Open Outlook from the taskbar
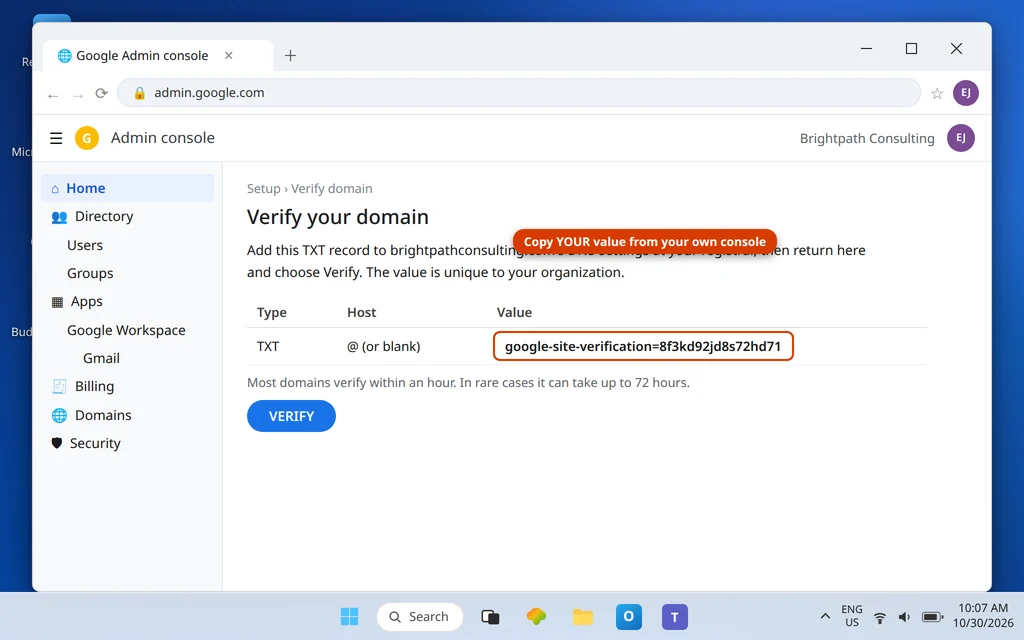This screenshot has width=1024, height=640. (x=628, y=616)
